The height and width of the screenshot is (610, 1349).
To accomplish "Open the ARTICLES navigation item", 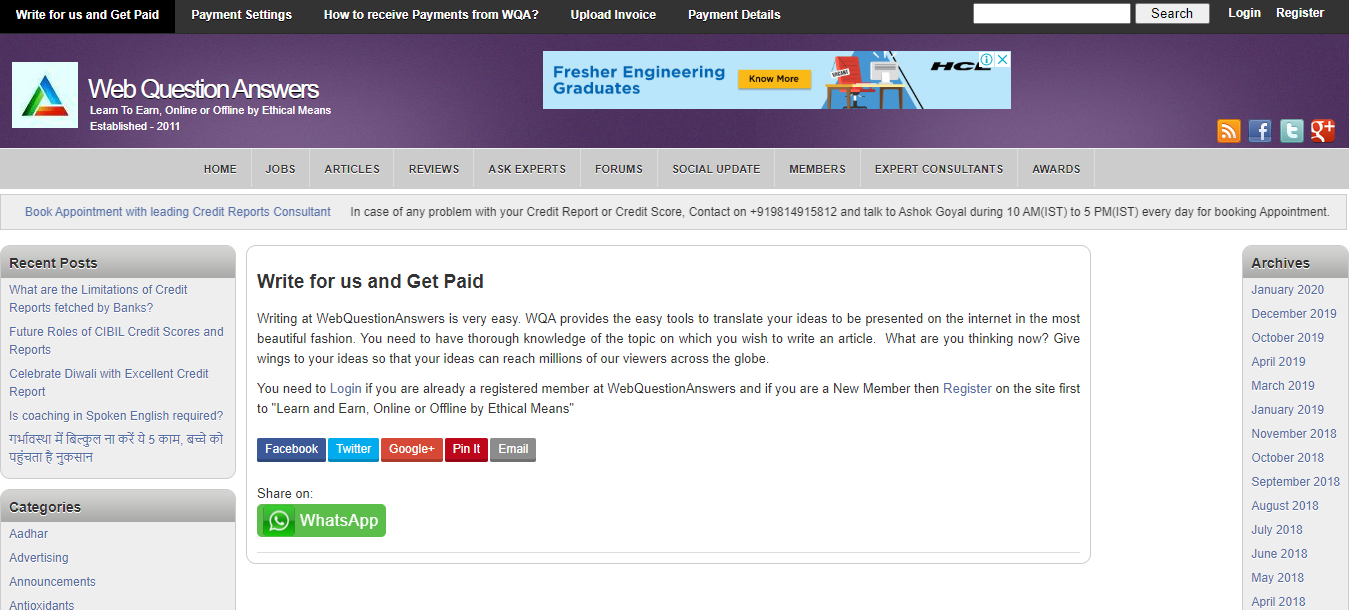I will coord(352,169).
